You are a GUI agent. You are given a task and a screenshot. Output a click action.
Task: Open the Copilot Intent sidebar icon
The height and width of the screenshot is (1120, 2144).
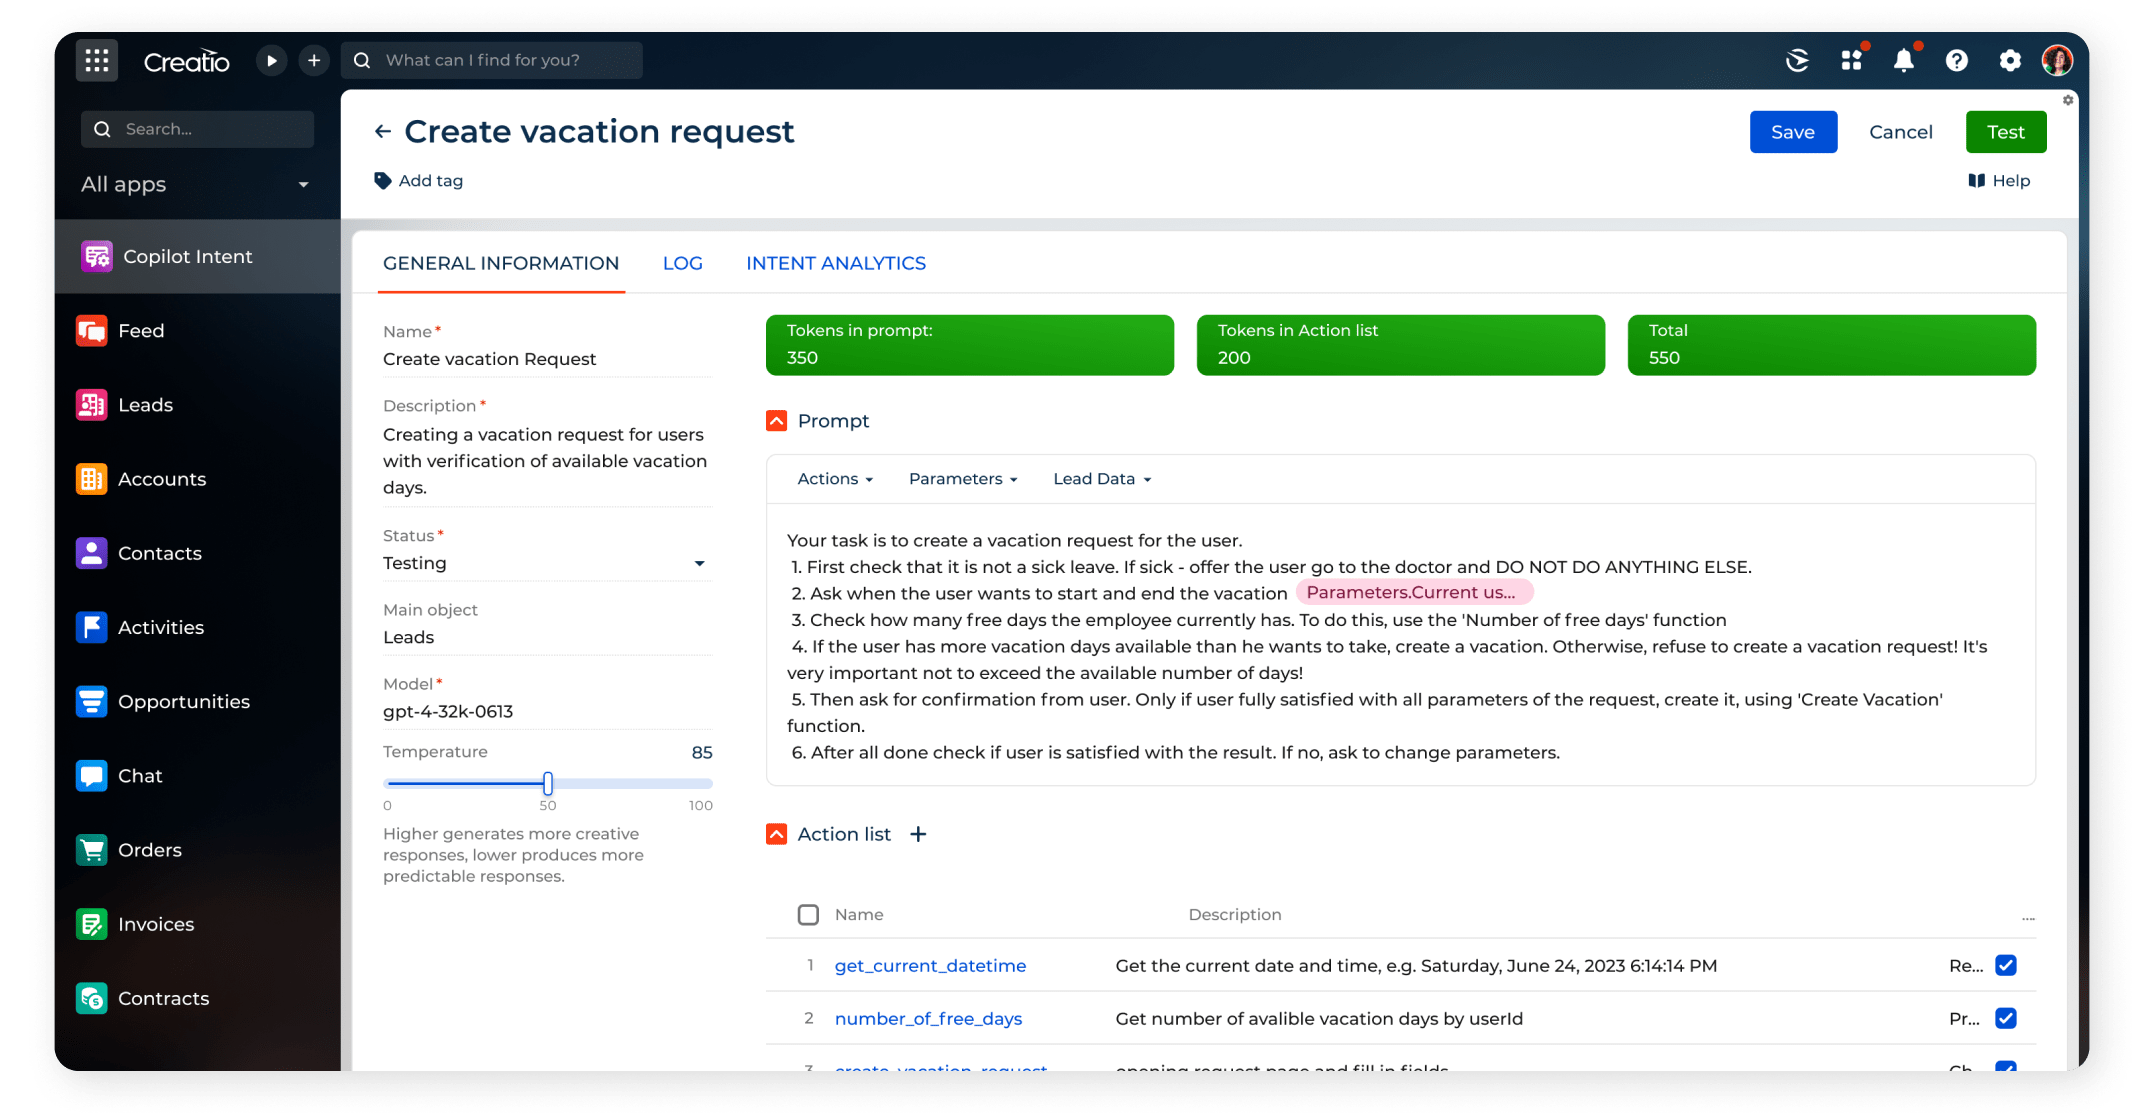97,257
